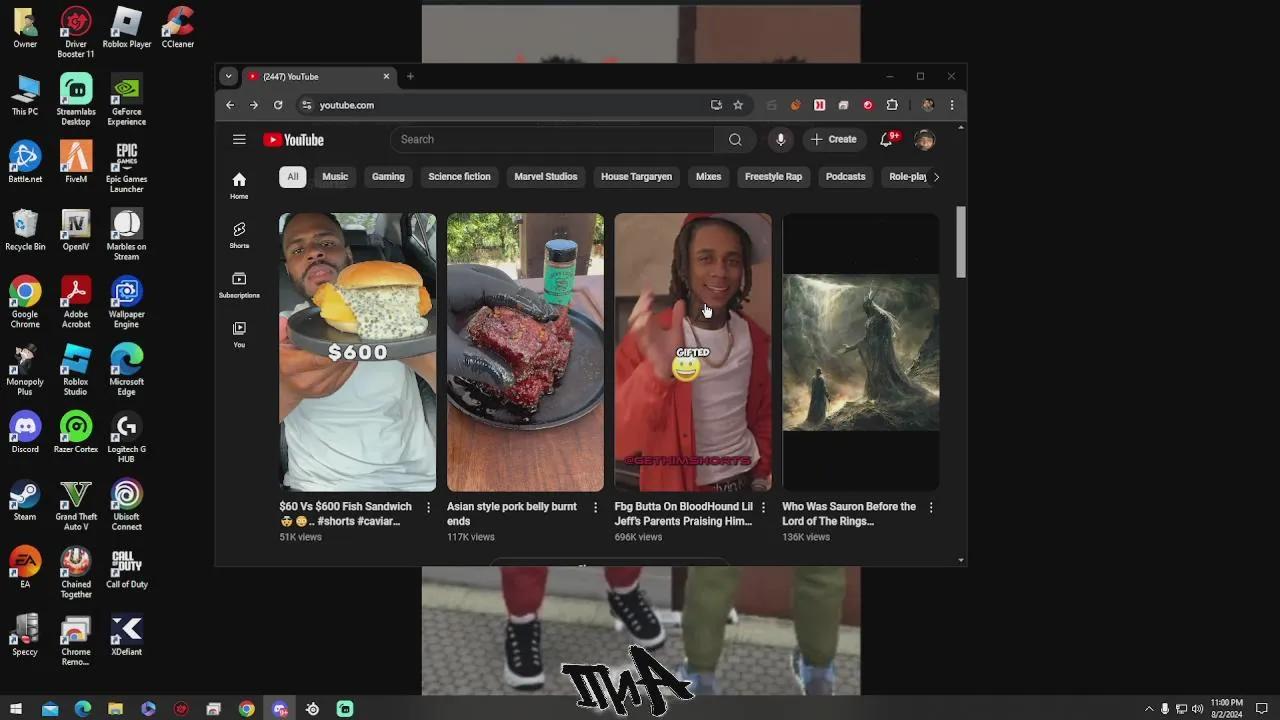Select the All filter chip
This screenshot has width=1280, height=720.
coord(292,177)
